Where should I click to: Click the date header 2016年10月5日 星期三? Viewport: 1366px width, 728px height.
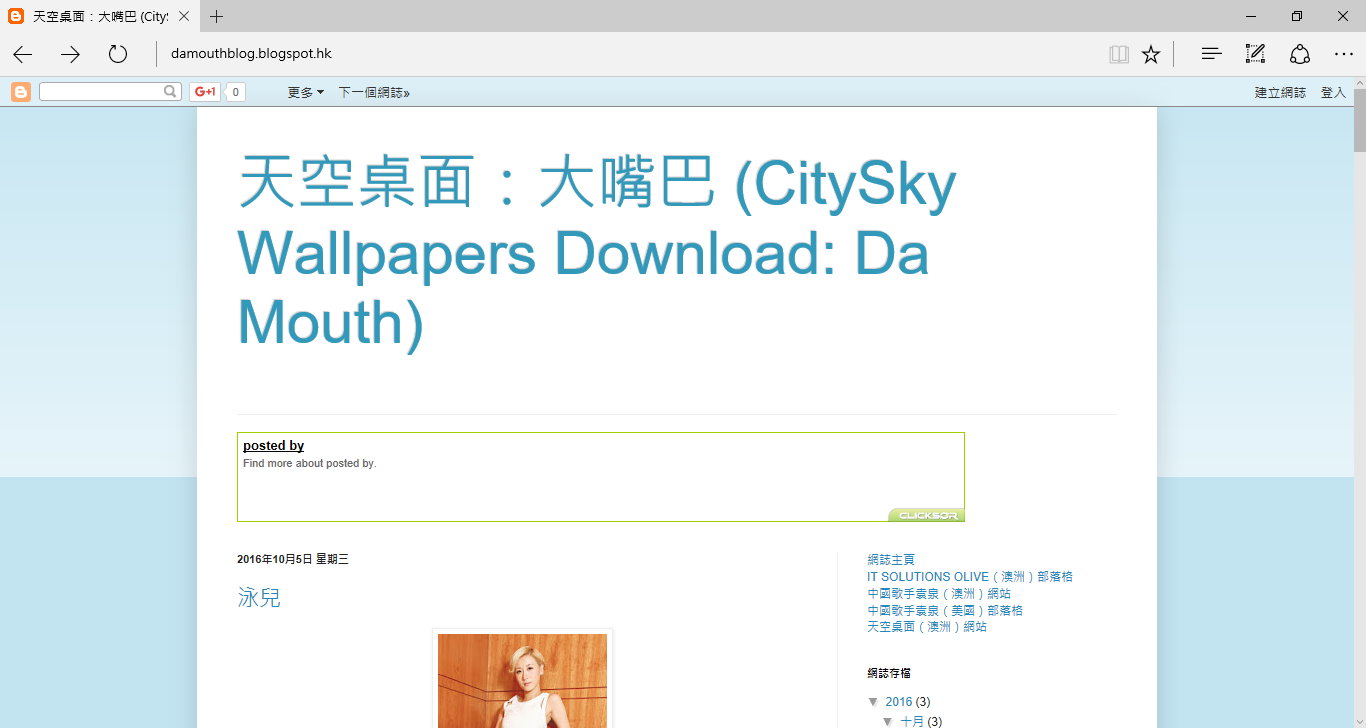(293, 560)
